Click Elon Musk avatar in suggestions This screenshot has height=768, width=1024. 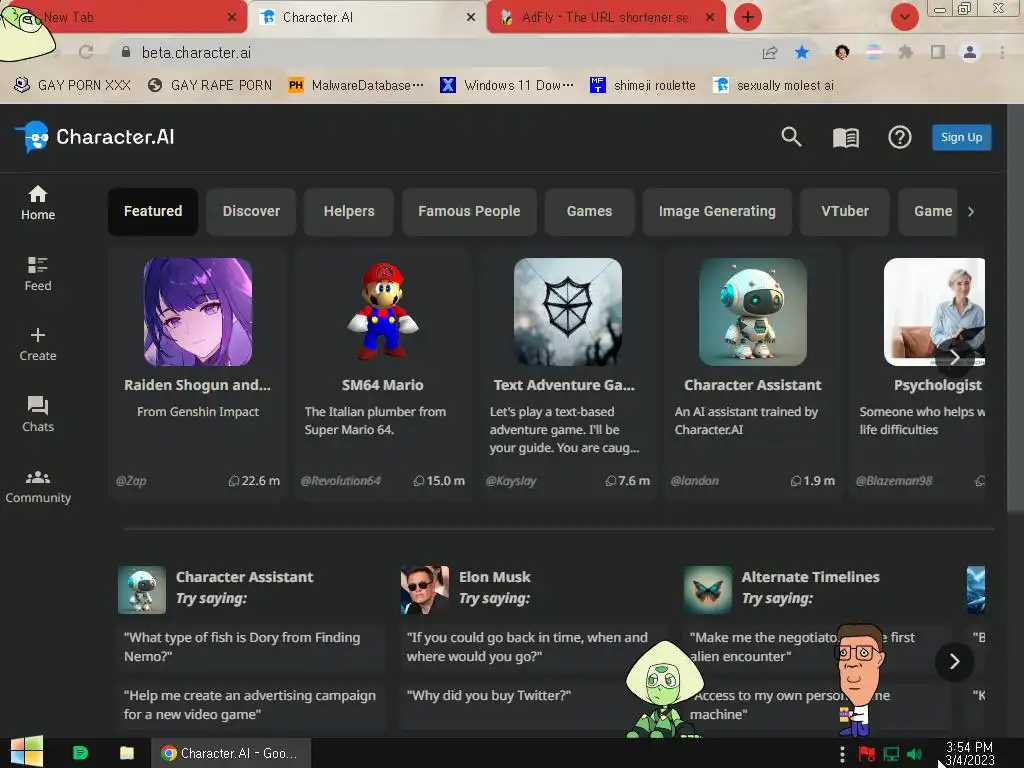[x=424, y=590]
